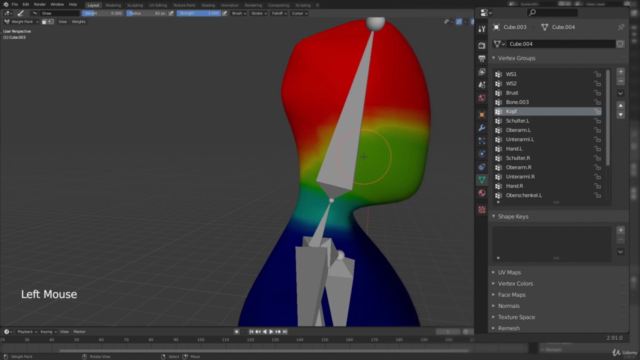
Task: Open the View Layer properties tab icon
Action: click(482, 72)
